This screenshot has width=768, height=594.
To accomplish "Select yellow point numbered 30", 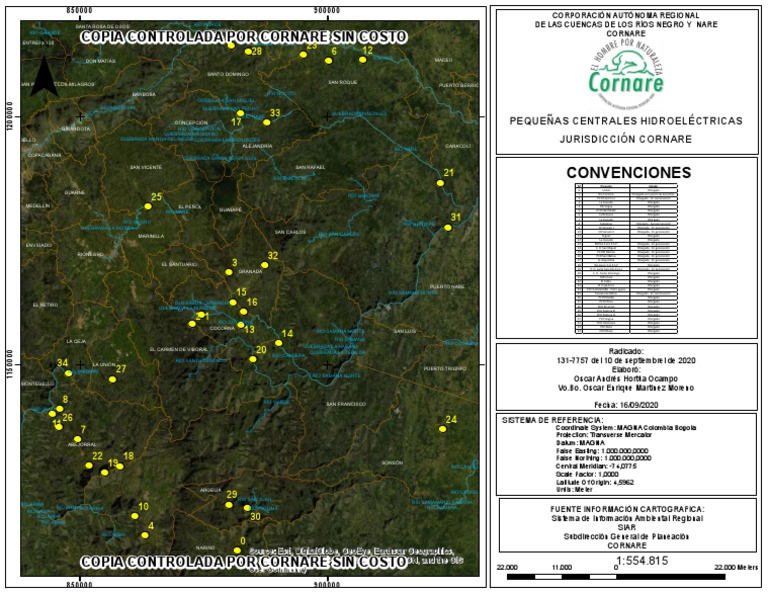I will click(247, 508).
